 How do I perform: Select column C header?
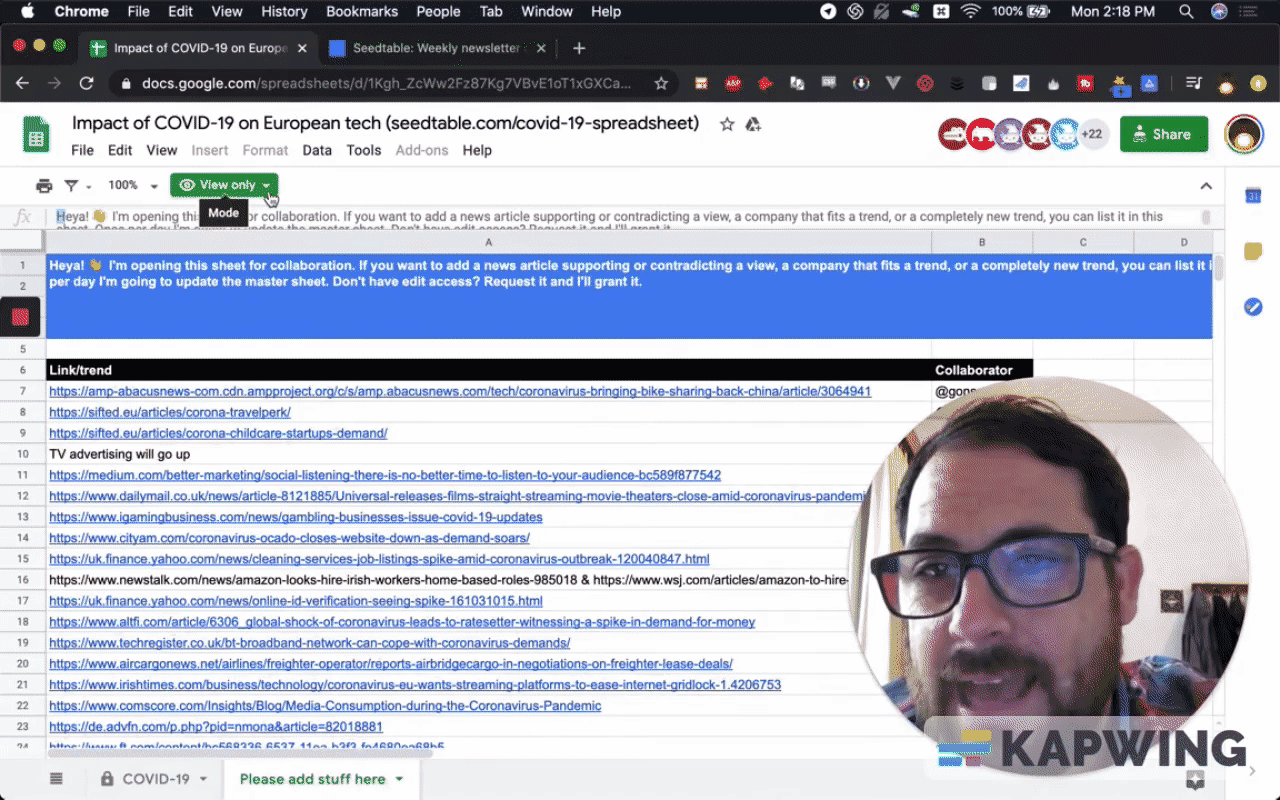pyautogui.click(x=1083, y=242)
